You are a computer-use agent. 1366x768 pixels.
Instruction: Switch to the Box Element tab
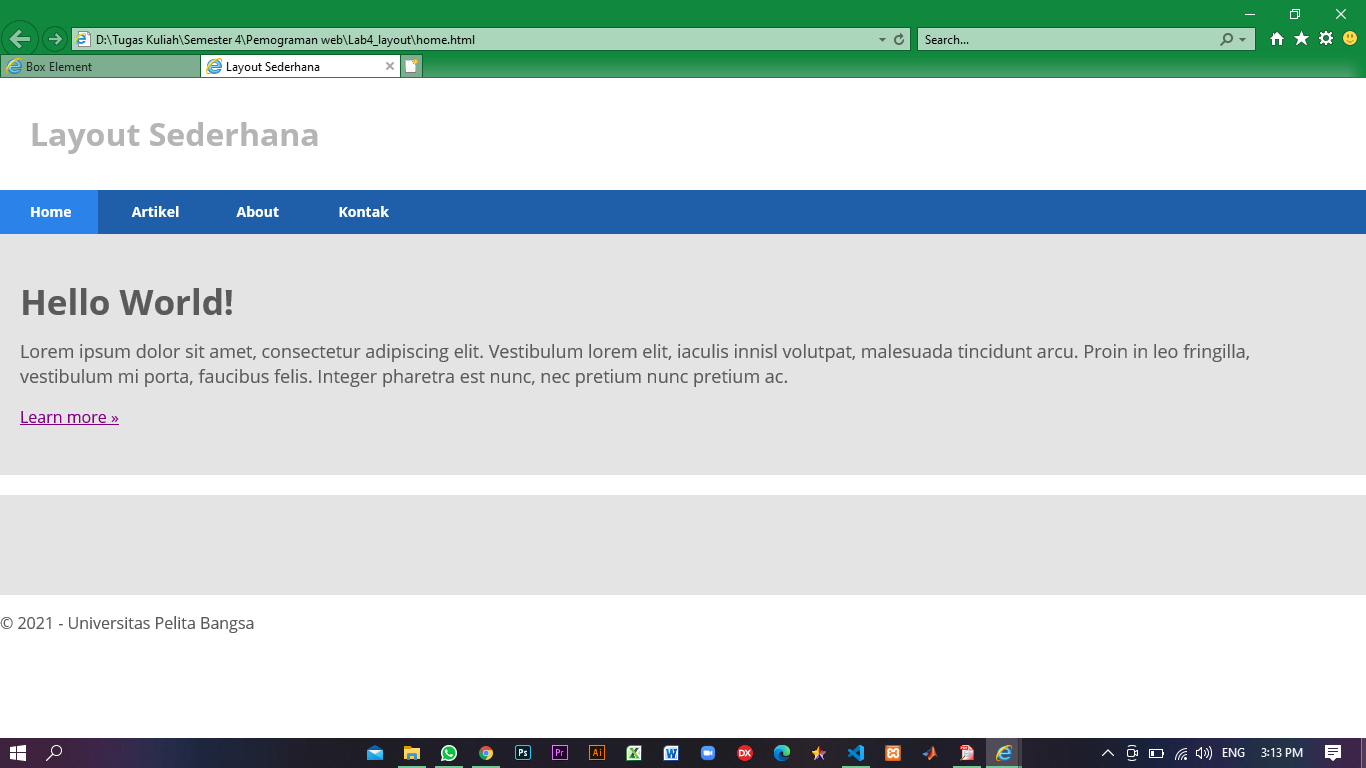tap(100, 66)
